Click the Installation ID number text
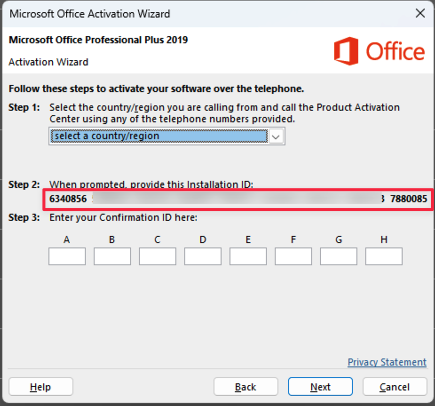This screenshot has width=435, height=406. (238, 199)
